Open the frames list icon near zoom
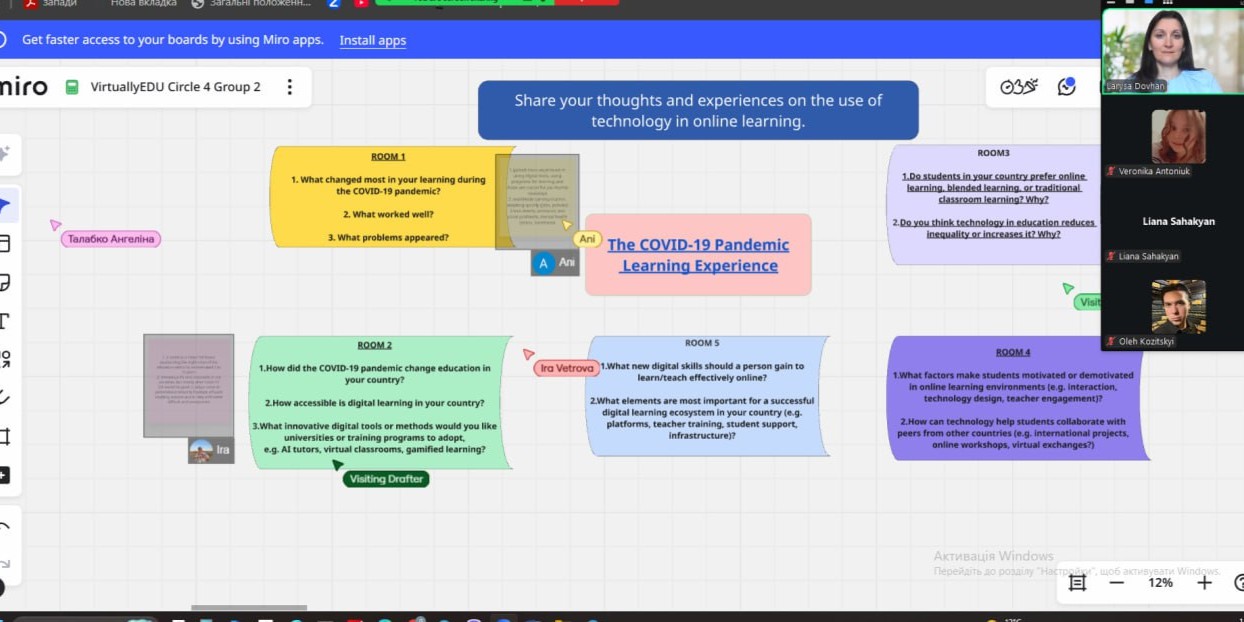Viewport: 1244px width, 622px height. [x=1077, y=583]
